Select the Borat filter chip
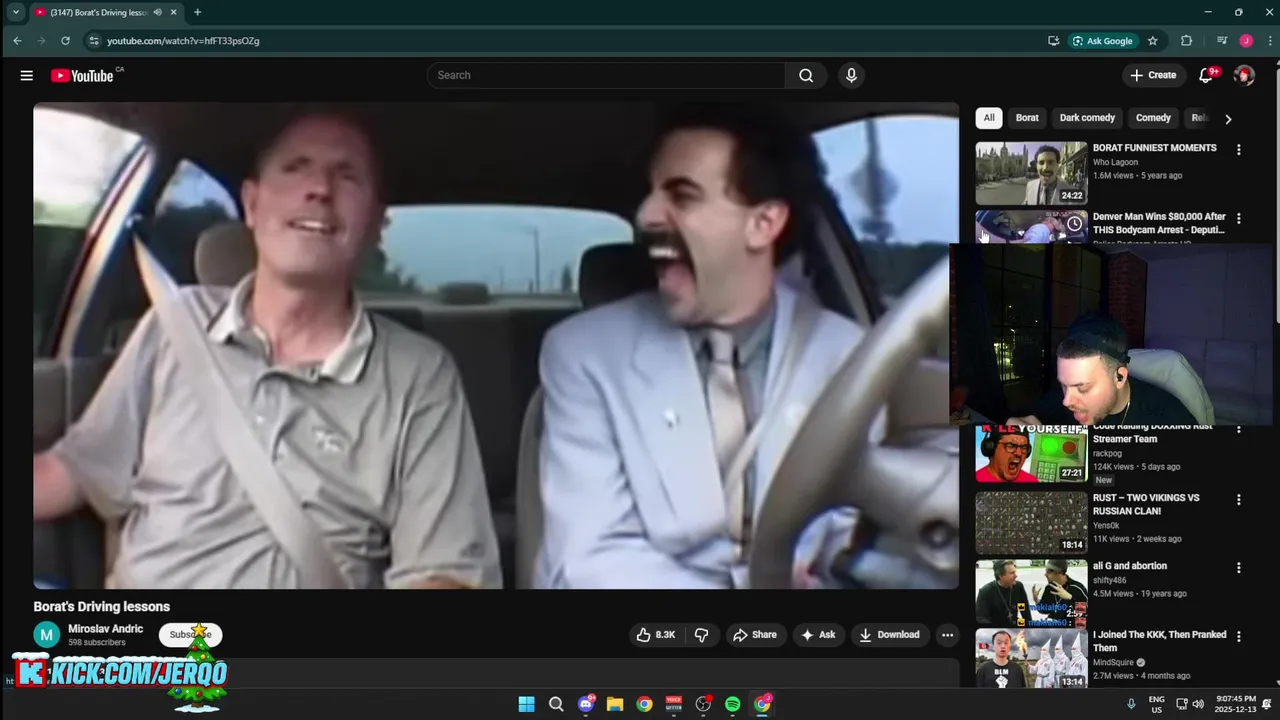 [1027, 118]
